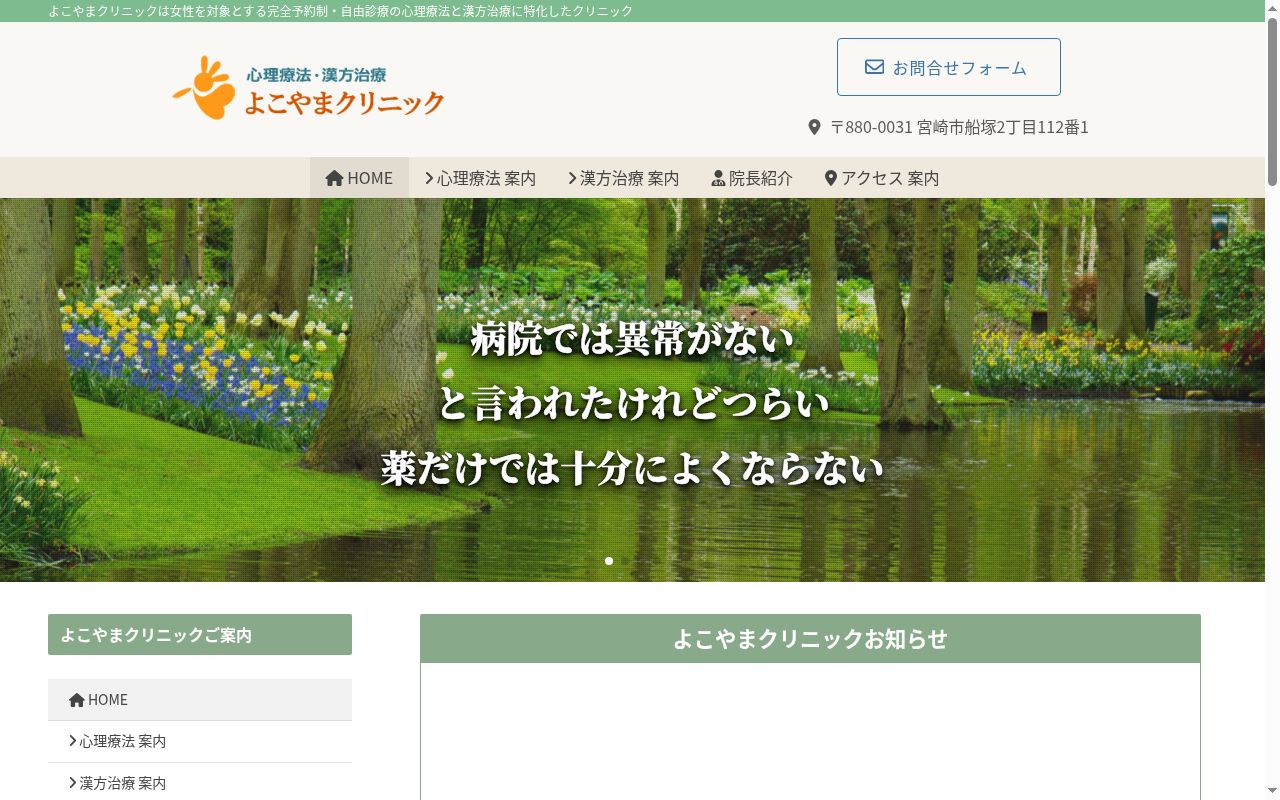Select the white slide indicator dot
Image resolution: width=1280 pixels, height=800 pixels.
[x=609, y=561]
